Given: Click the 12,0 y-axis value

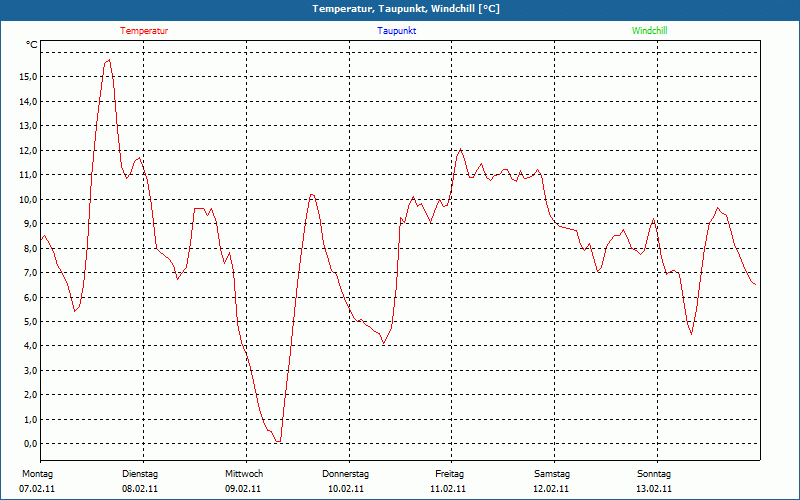Looking at the screenshot, I should pyautogui.click(x=28, y=151).
